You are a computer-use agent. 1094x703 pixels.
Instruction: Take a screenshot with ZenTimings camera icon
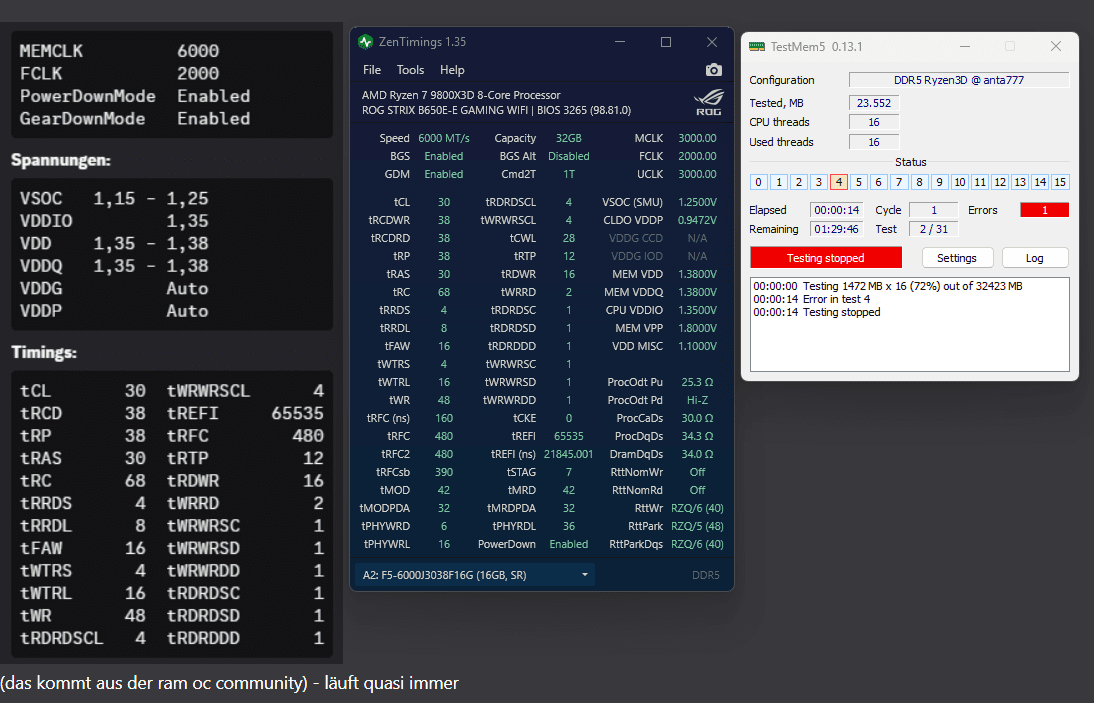pyautogui.click(x=713, y=70)
